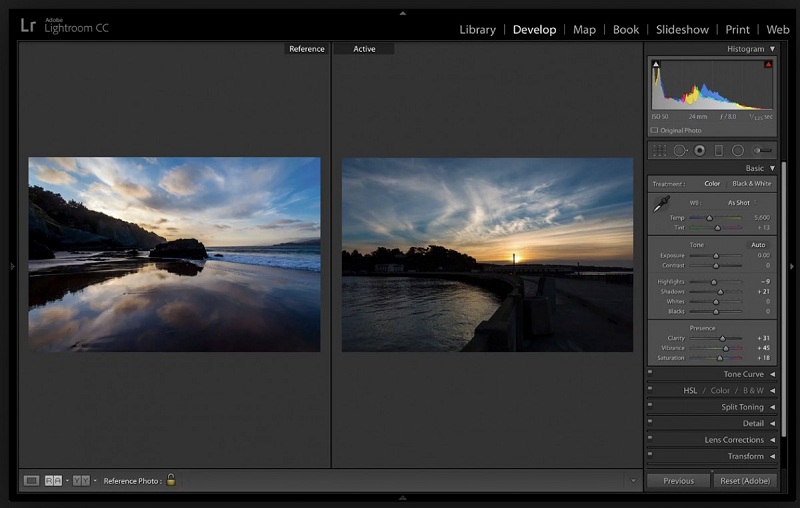The height and width of the screenshot is (508, 800).
Task: Select the Radial Filter tool
Action: pos(738,150)
